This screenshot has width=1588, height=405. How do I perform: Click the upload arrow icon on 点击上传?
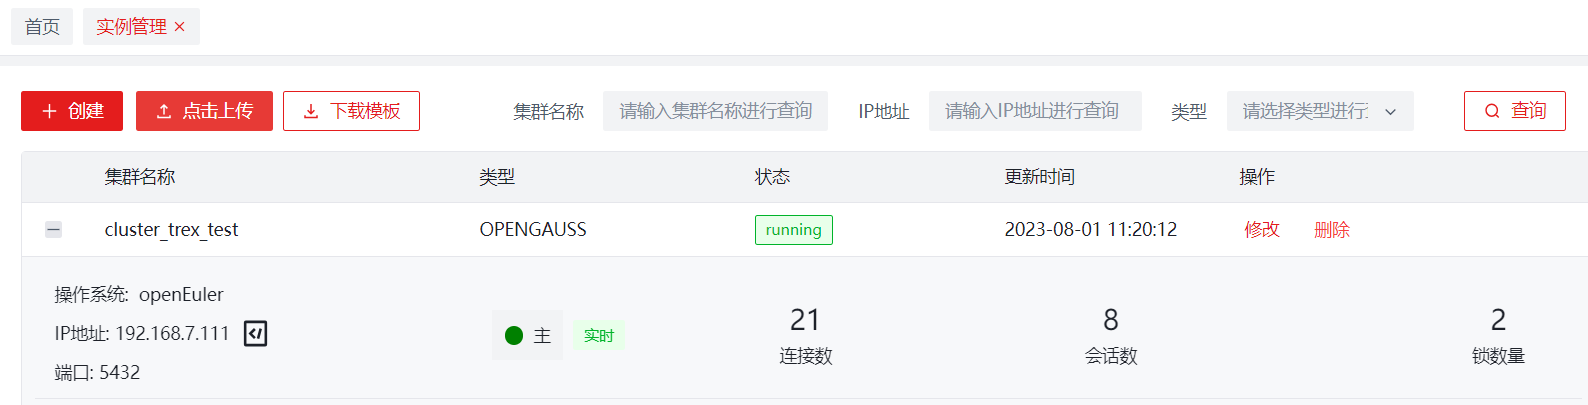[164, 111]
